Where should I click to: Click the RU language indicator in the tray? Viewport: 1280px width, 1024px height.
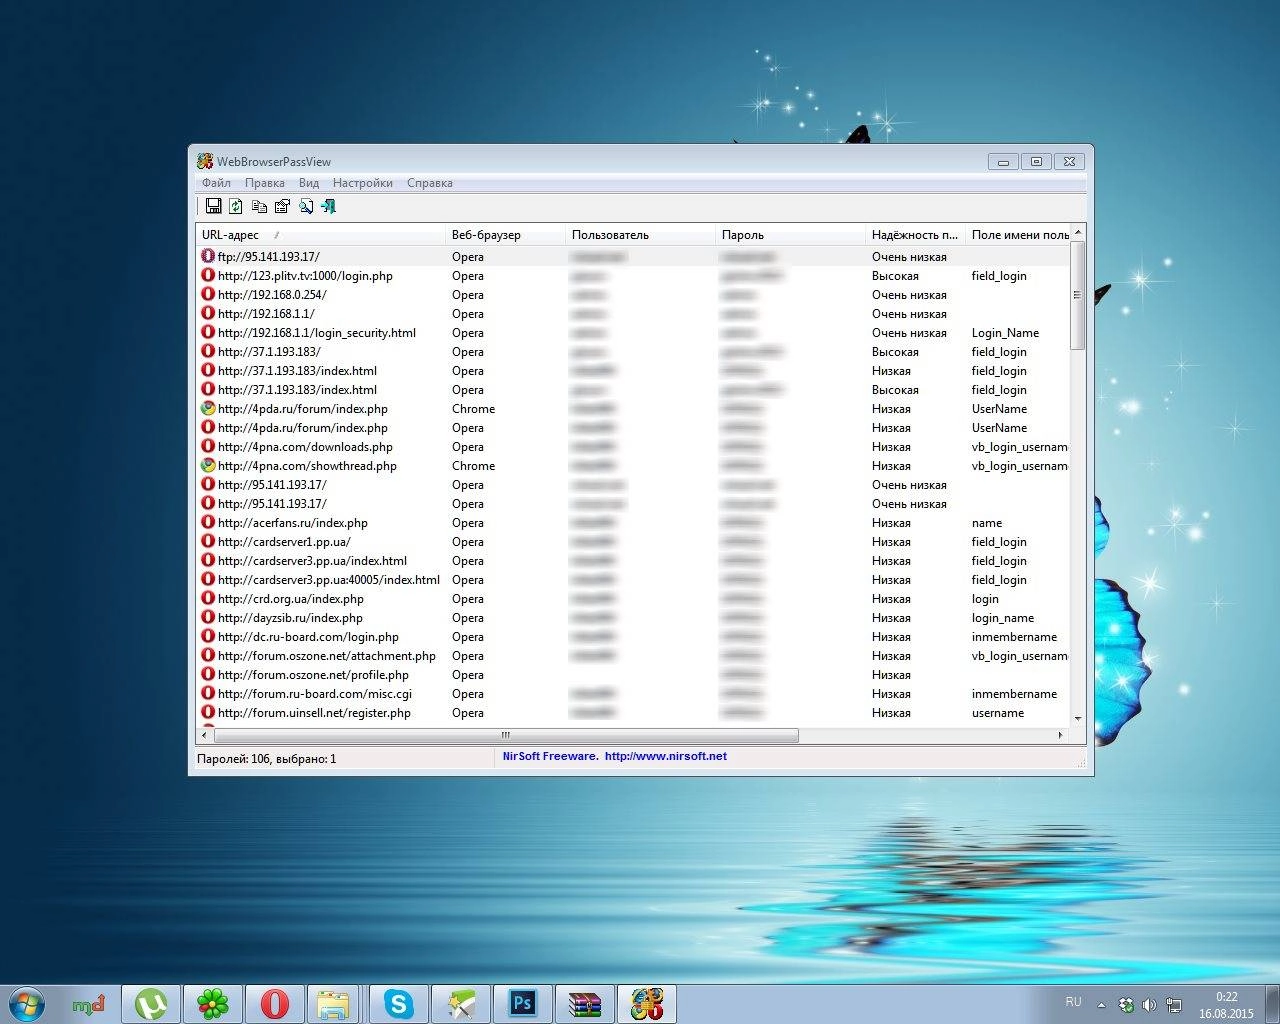click(1073, 1002)
